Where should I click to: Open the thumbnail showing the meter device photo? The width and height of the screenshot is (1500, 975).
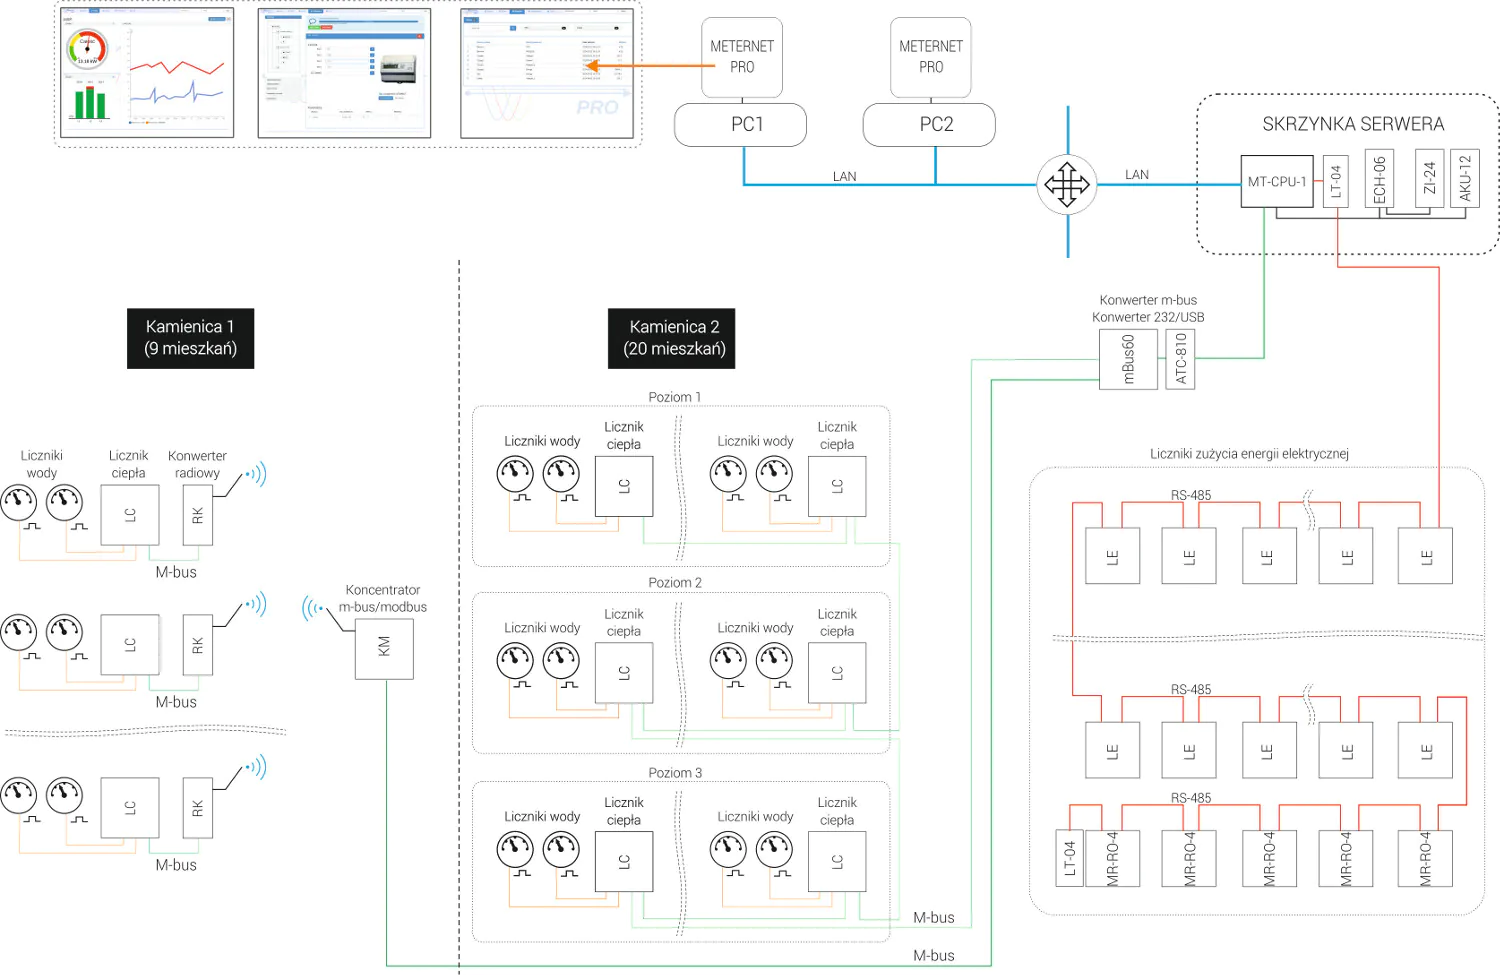click(344, 74)
